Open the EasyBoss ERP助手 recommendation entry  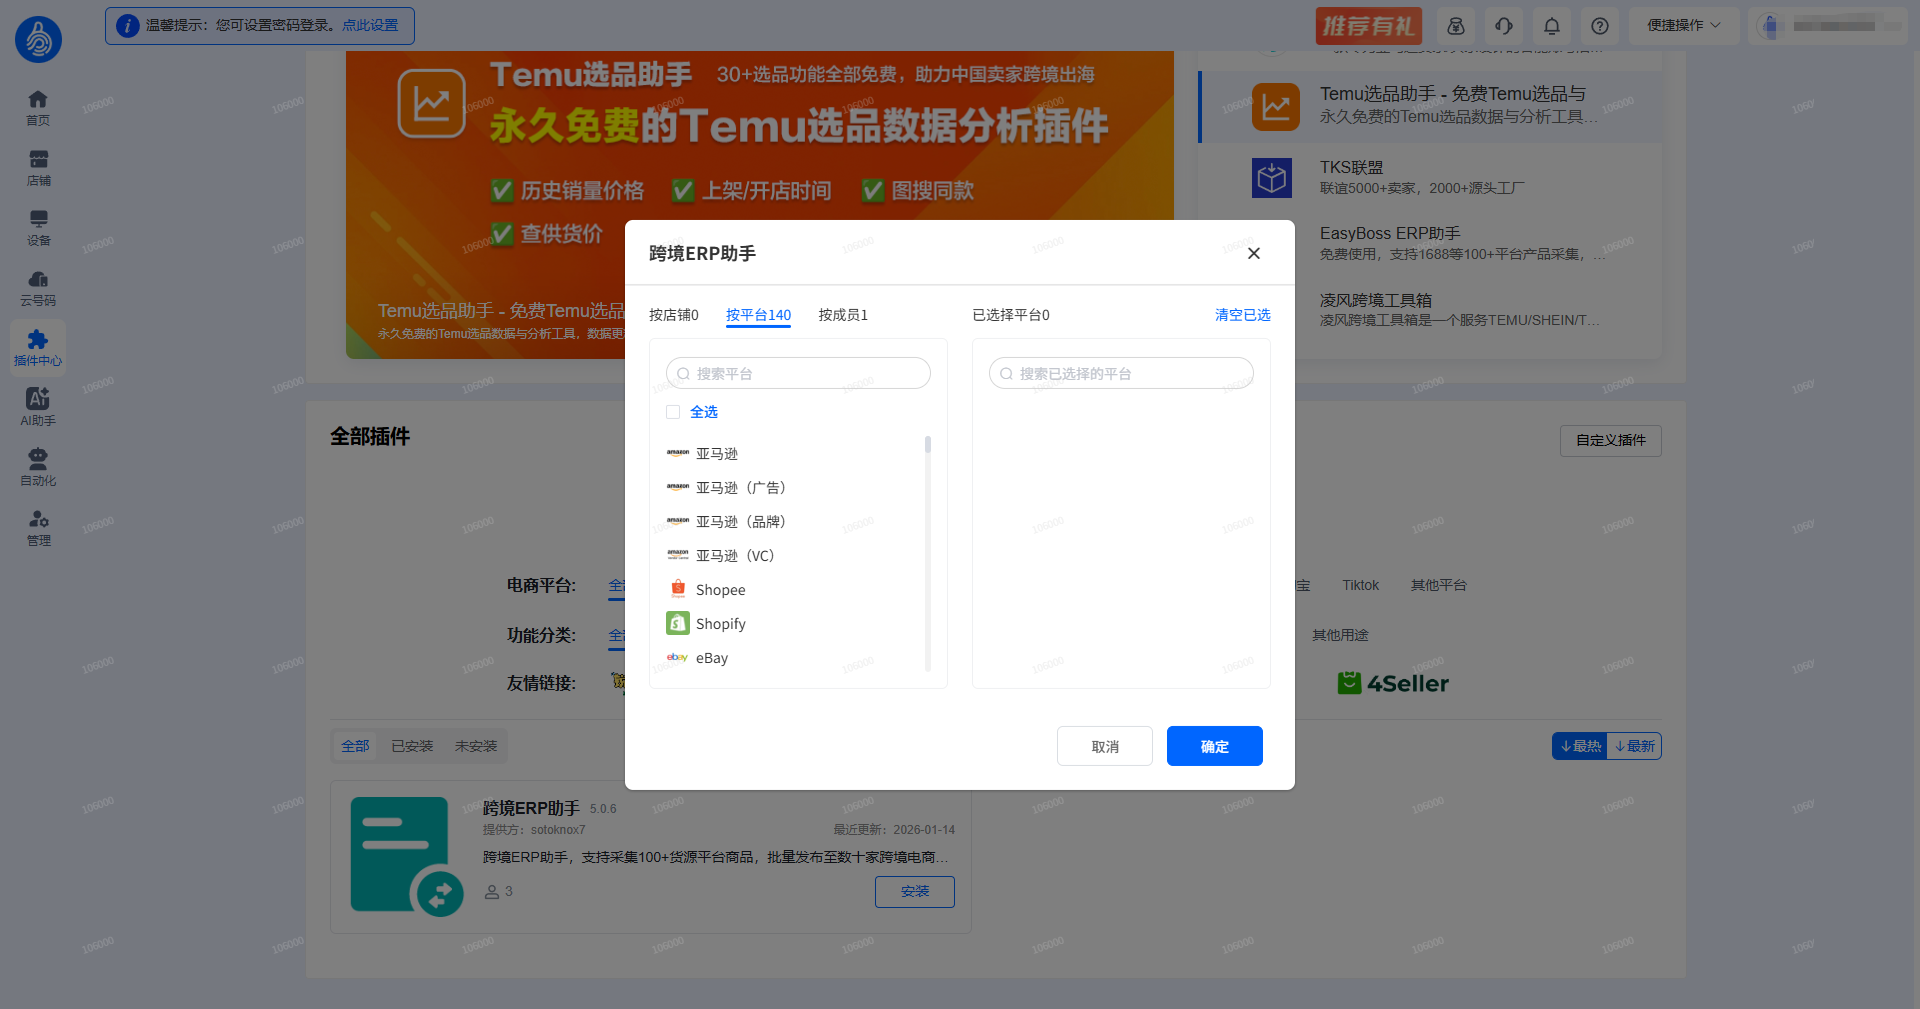(1430, 243)
